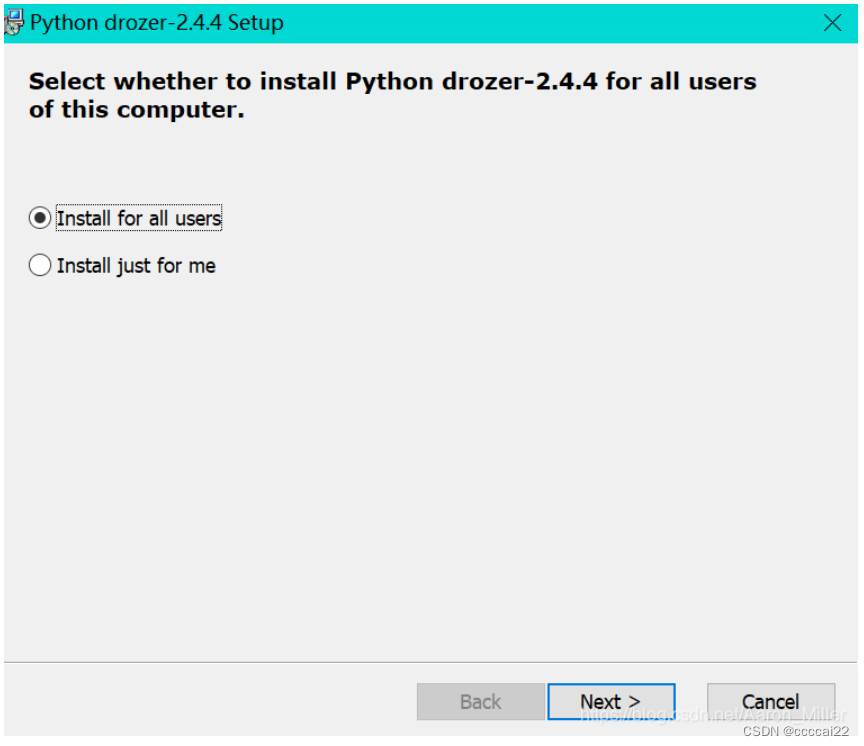Choose the per-user install option circle
864x746 pixels.
(x=40, y=265)
